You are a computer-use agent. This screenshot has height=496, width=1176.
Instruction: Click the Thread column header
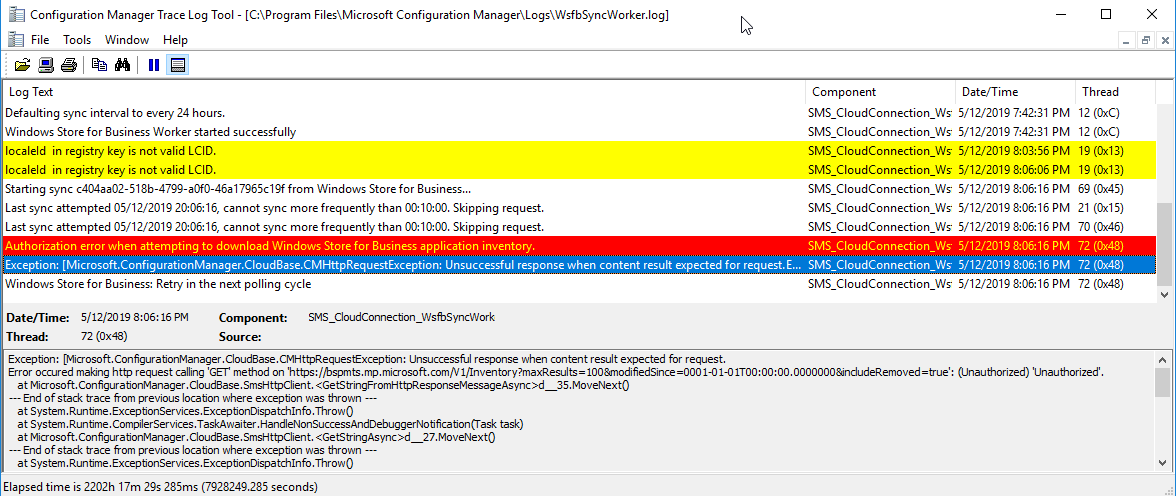1114,92
